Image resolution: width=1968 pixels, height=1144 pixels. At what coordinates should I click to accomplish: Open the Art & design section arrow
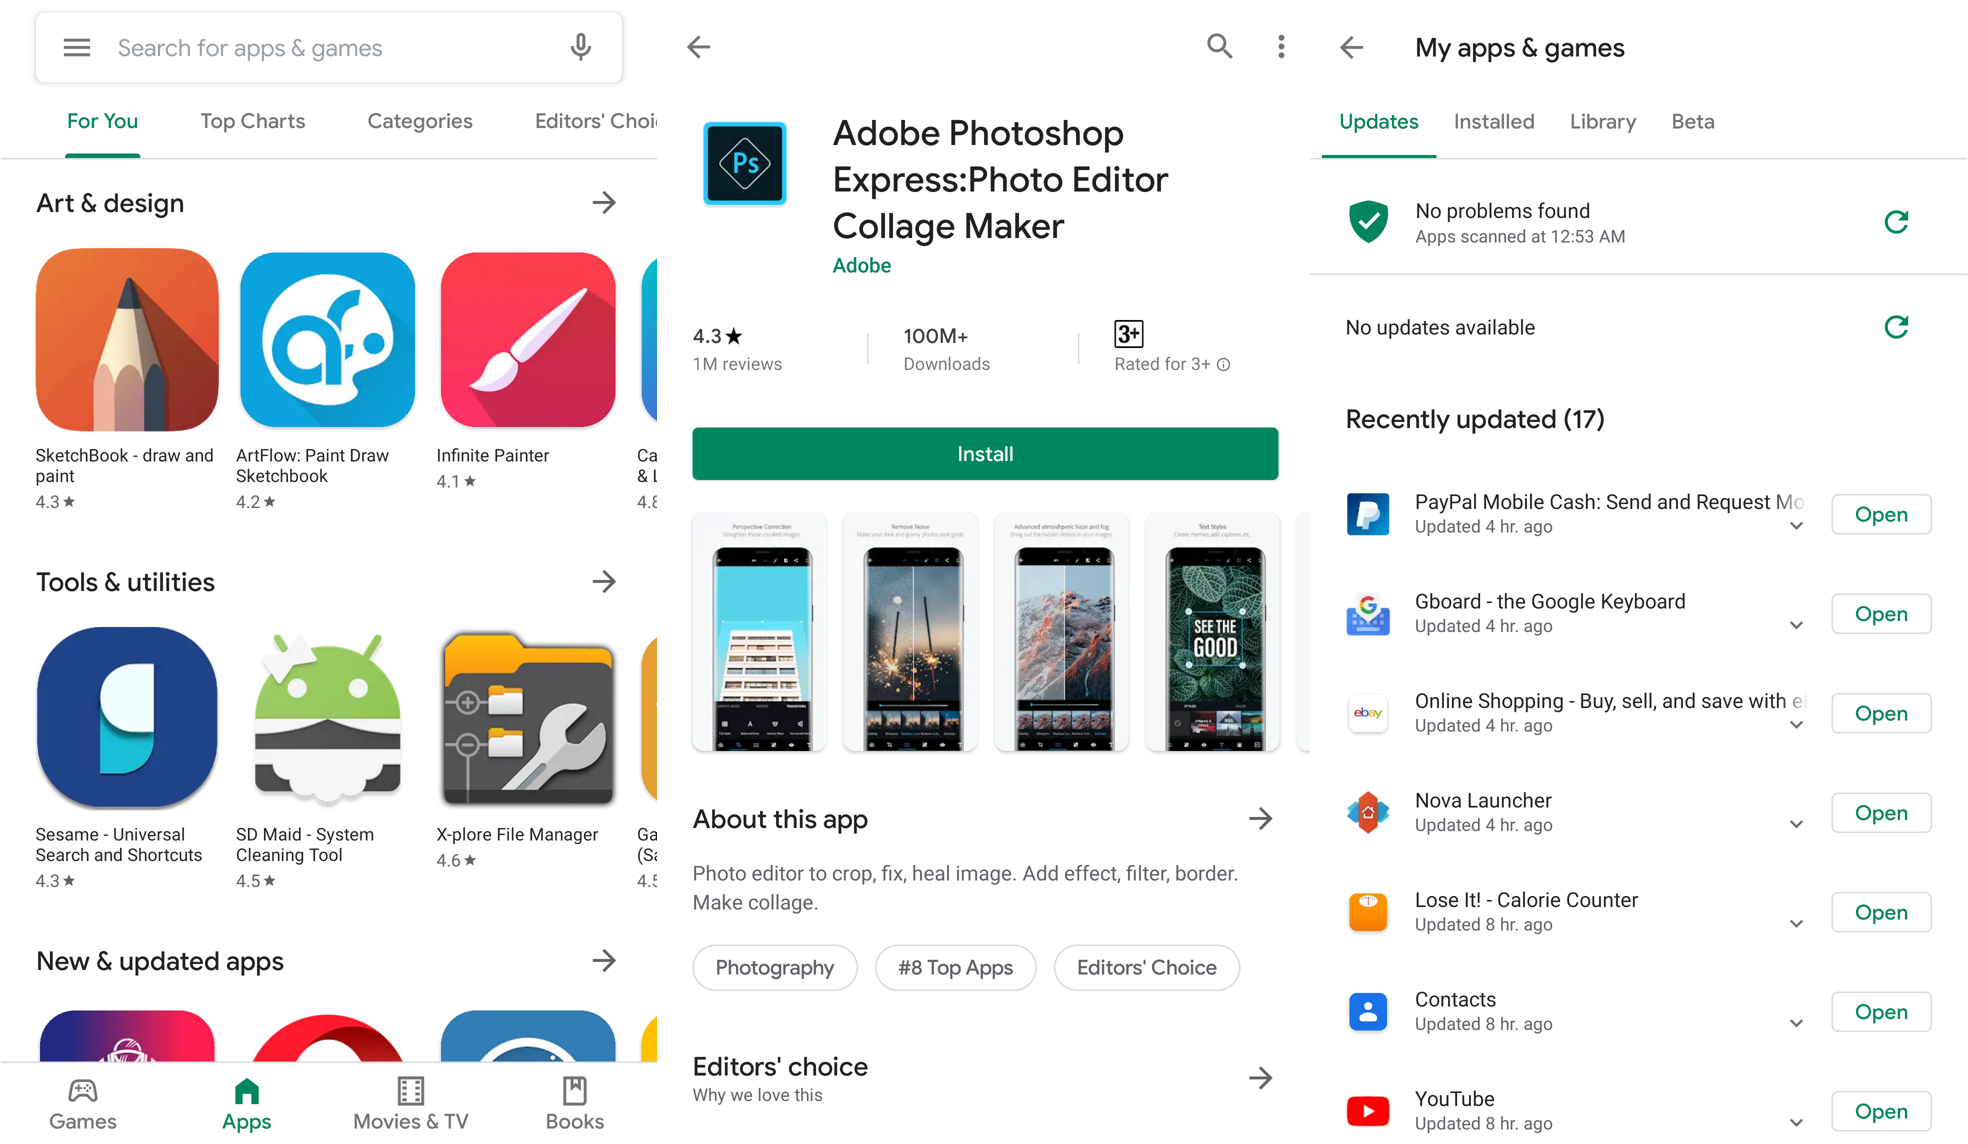pyautogui.click(x=604, y=203)
